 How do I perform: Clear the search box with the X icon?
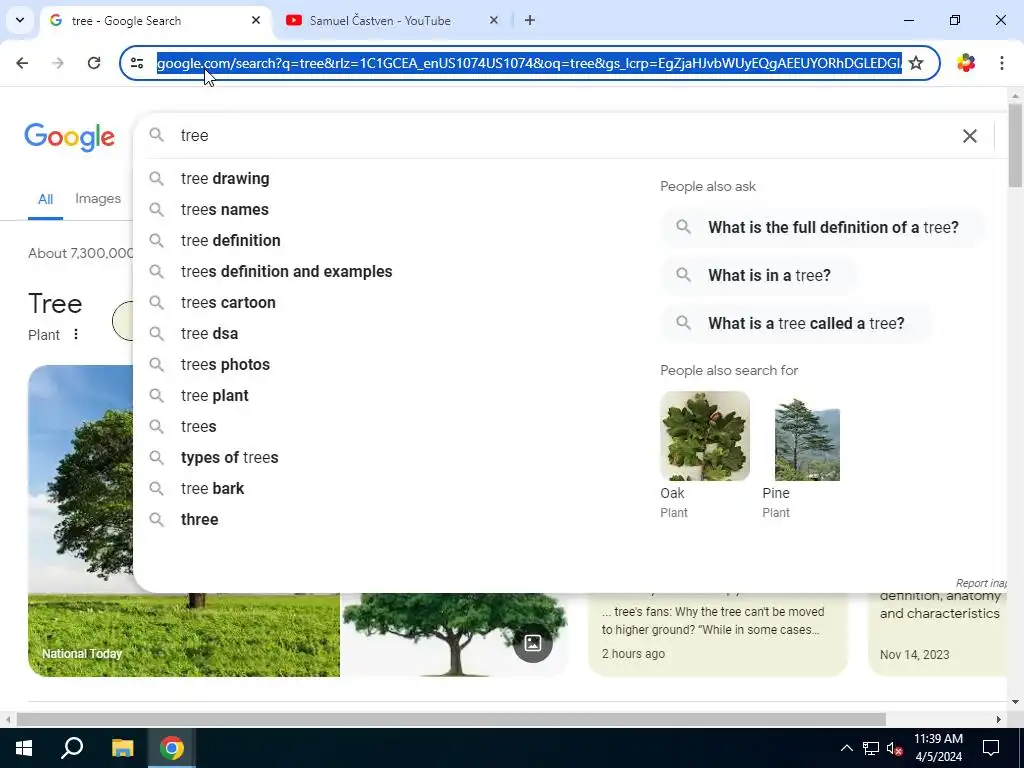coord(970,136)
